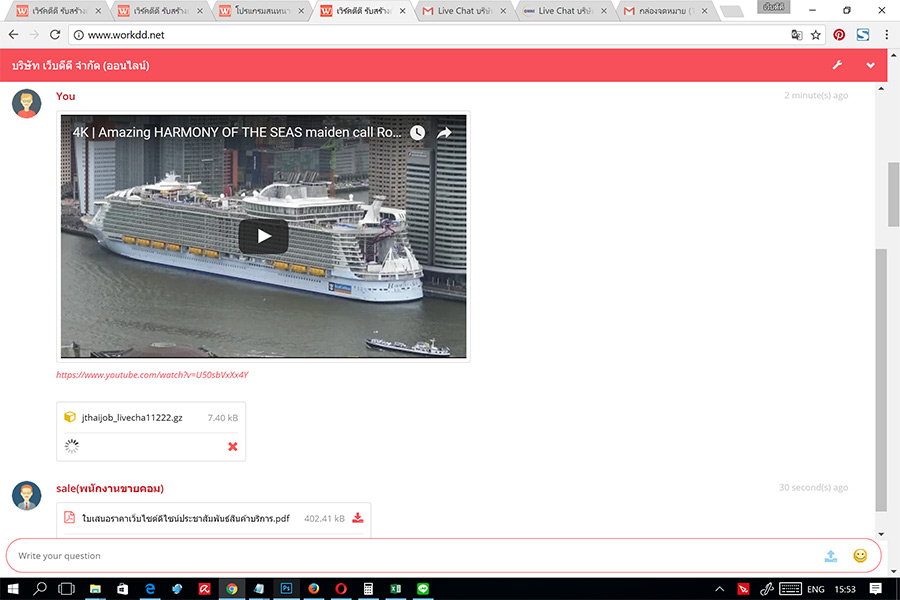
Task: Click the "You" sender name
Action: tap(65, 96)
